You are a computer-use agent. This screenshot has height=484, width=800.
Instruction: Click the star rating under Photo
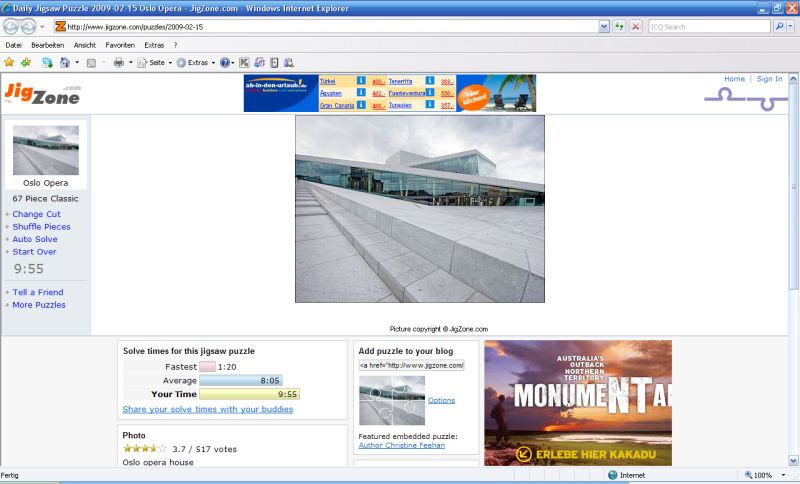(144, 449)
